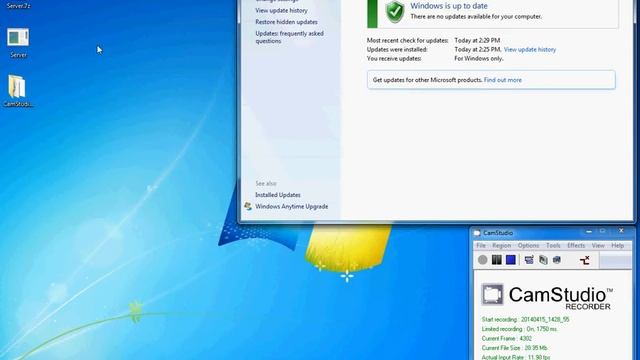
Task: Click the Windows is up to date heading
Action: tap(449, 6)
